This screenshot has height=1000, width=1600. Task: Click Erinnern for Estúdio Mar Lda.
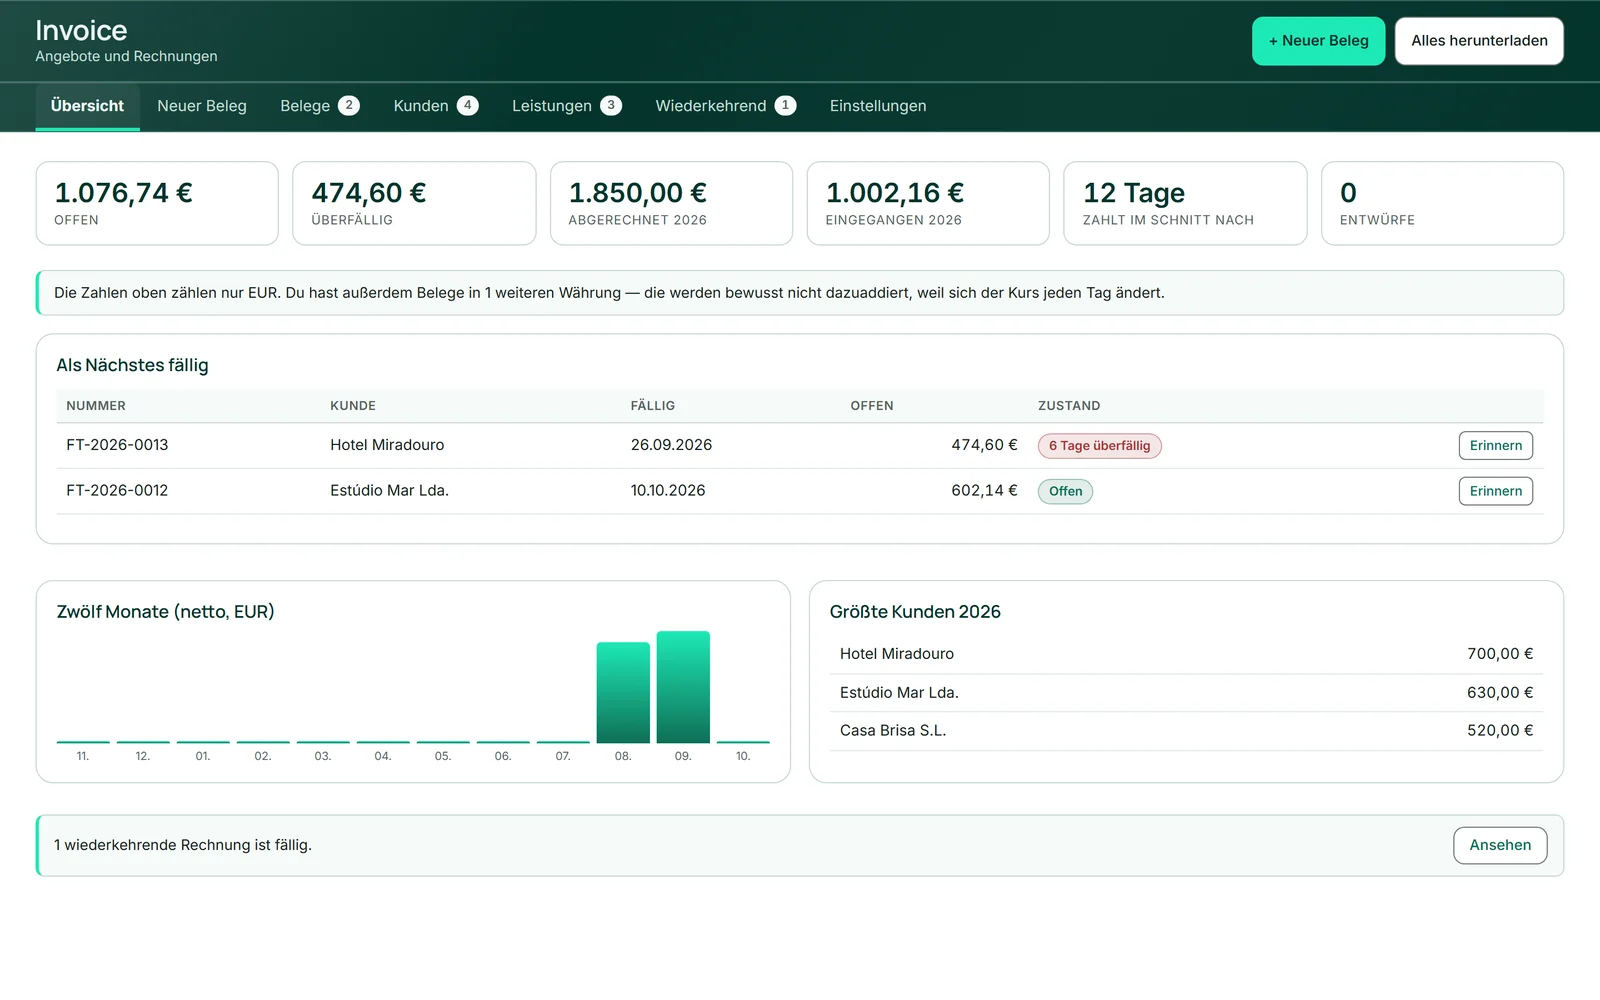(x=1495, y=491)
